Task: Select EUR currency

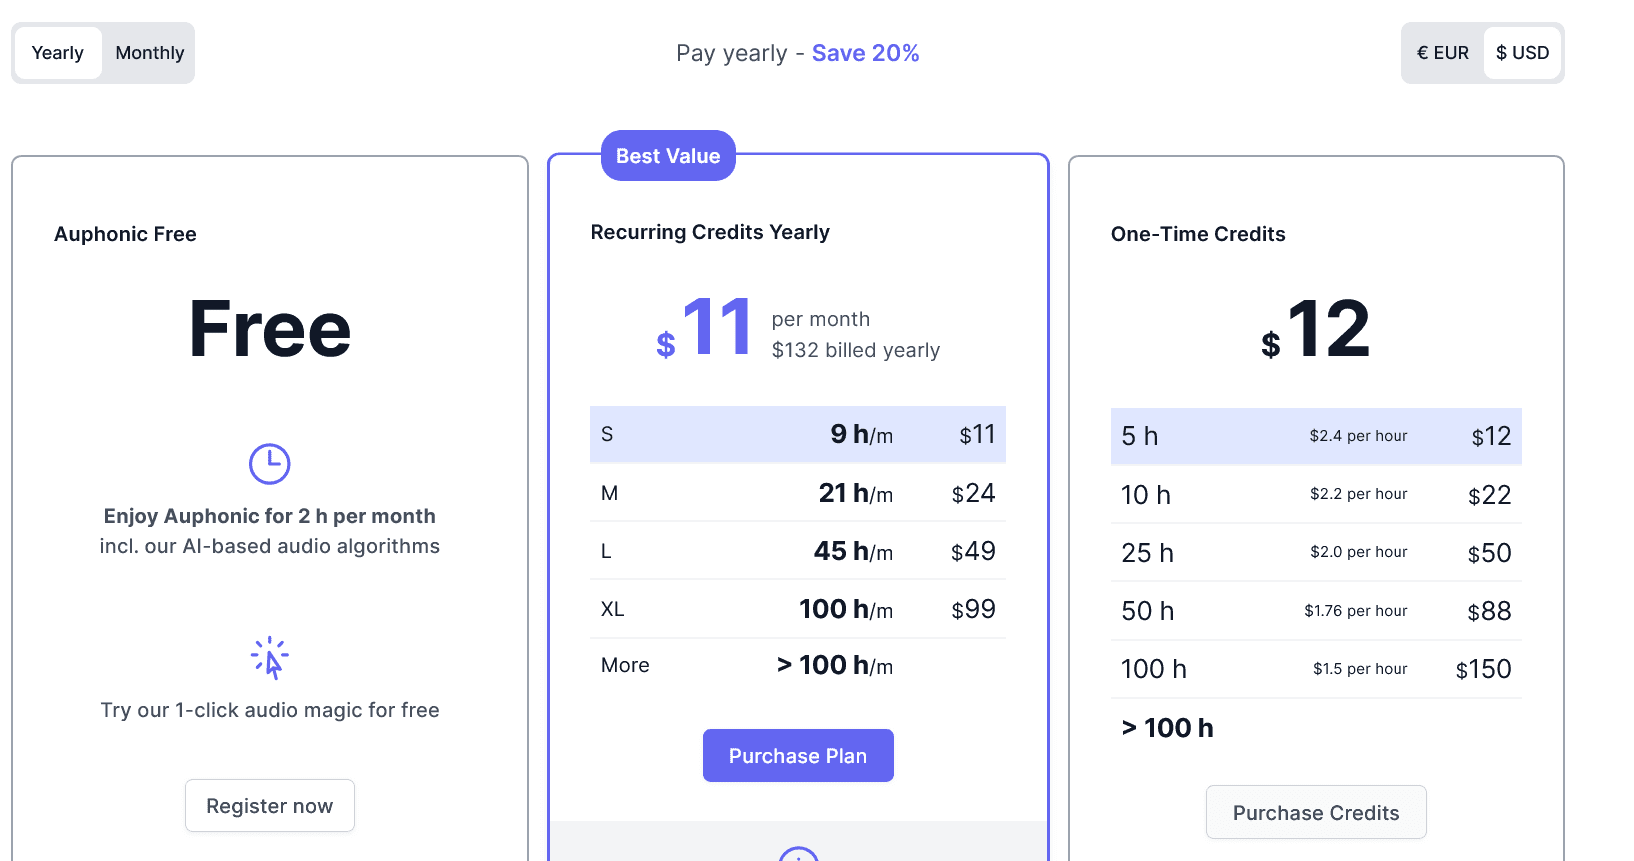Action: [1443, 53]
